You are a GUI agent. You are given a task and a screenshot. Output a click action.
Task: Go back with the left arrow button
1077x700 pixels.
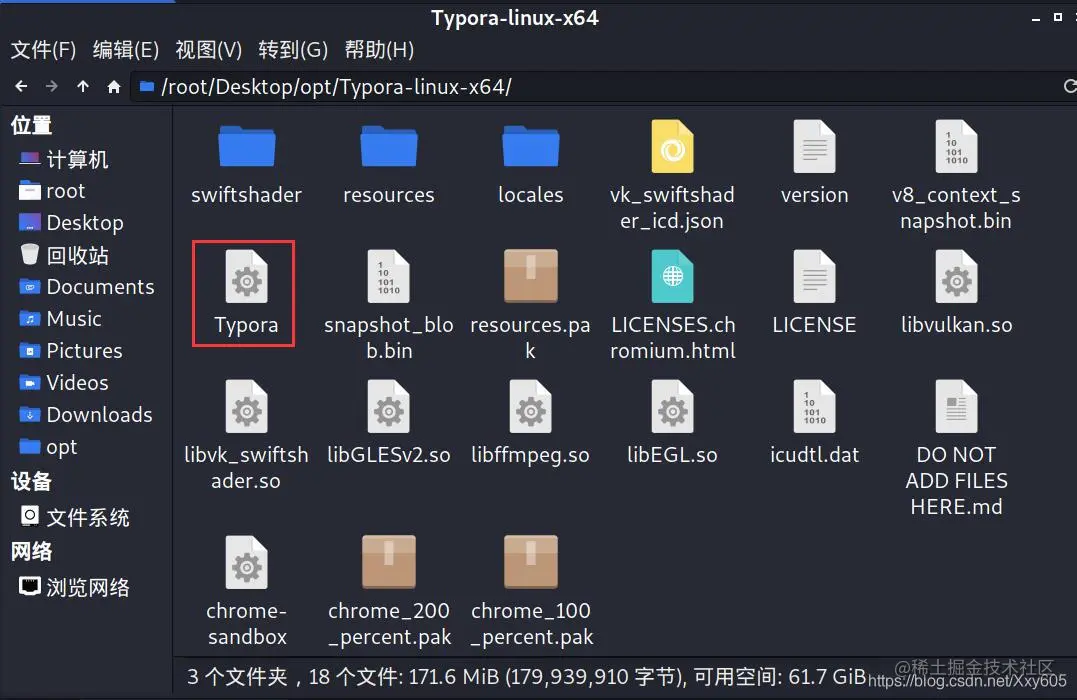(x=21, y=87)
